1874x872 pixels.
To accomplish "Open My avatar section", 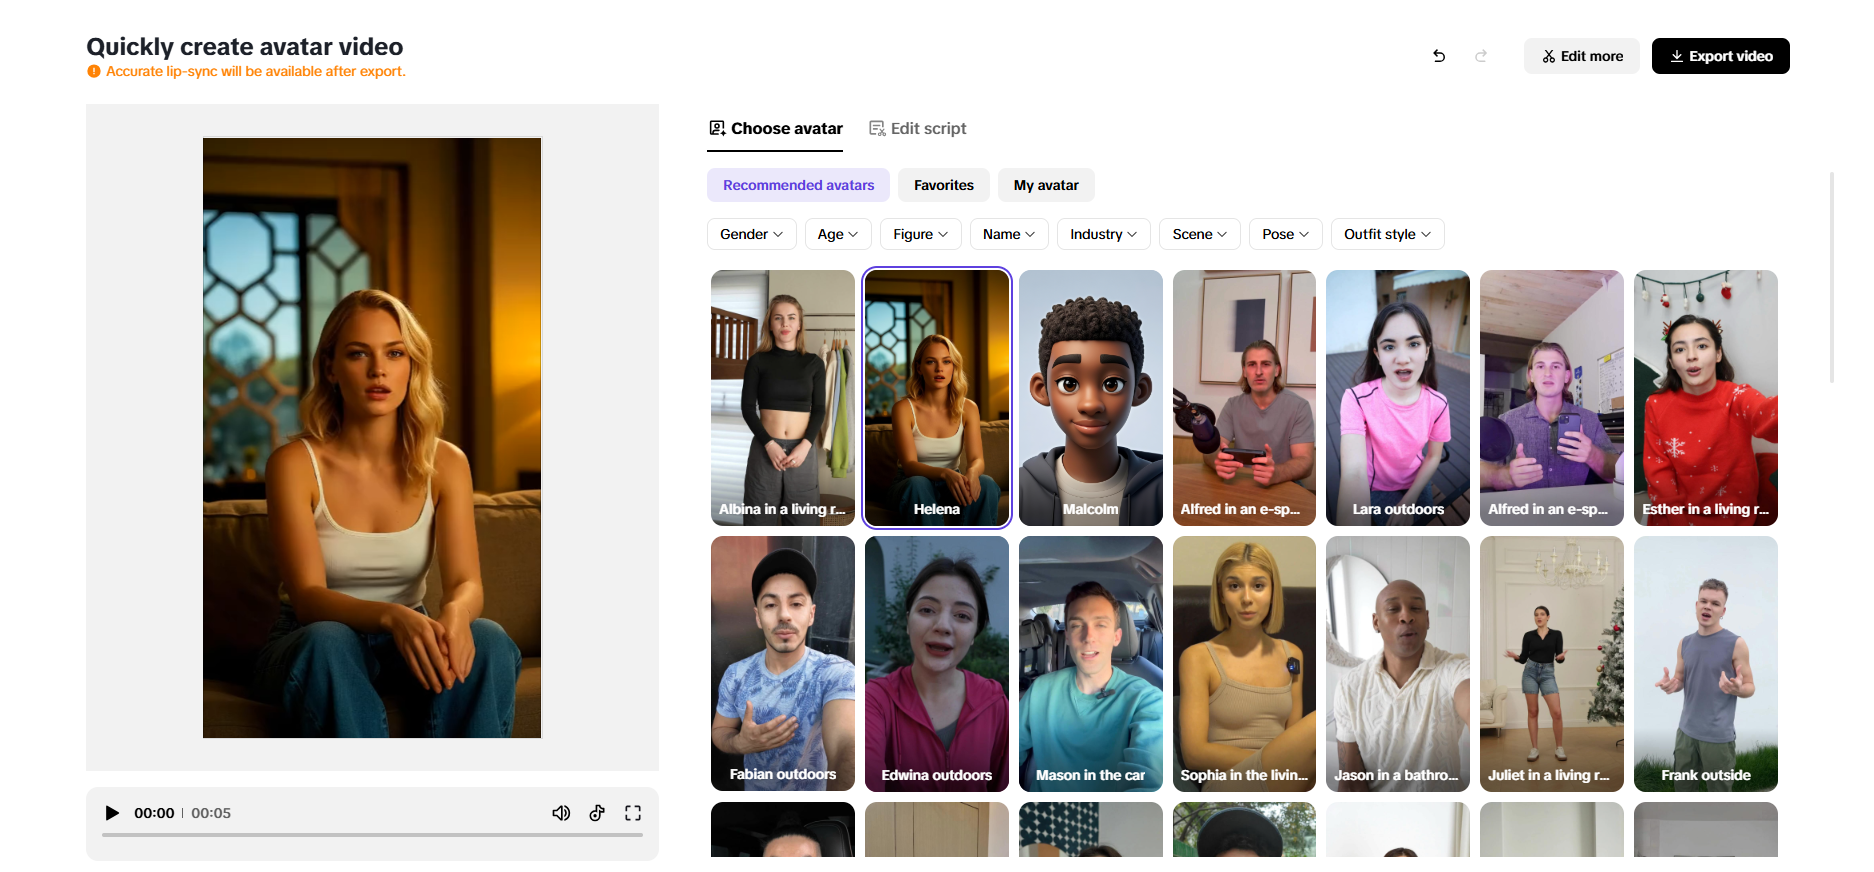I will (1046, 185).
